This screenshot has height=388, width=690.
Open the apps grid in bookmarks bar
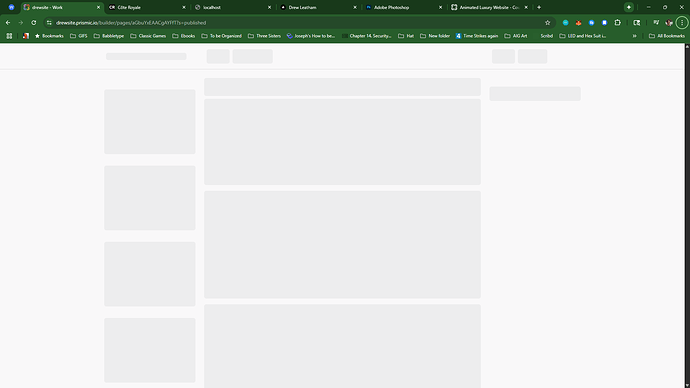point(9,36)
